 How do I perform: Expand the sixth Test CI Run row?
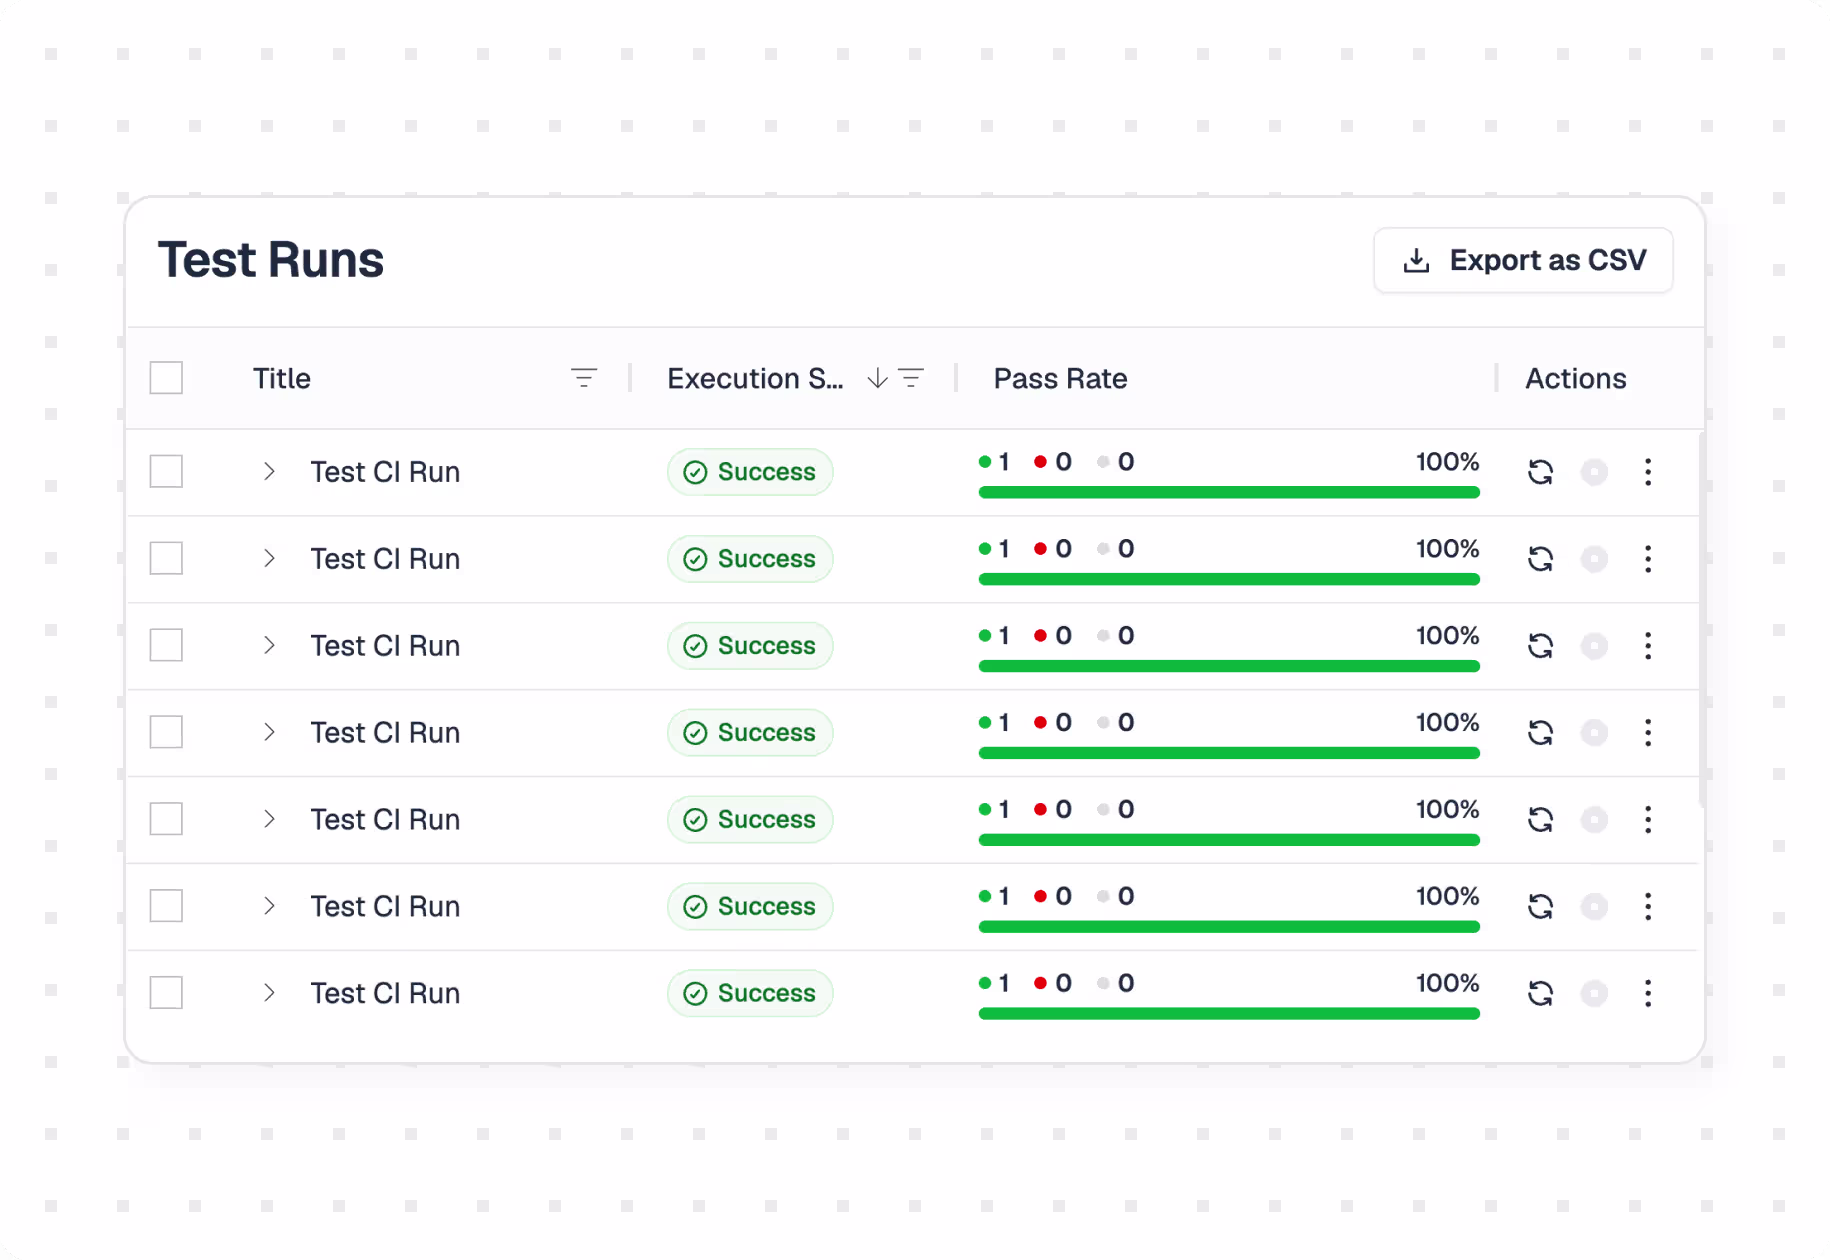[269, 906]
